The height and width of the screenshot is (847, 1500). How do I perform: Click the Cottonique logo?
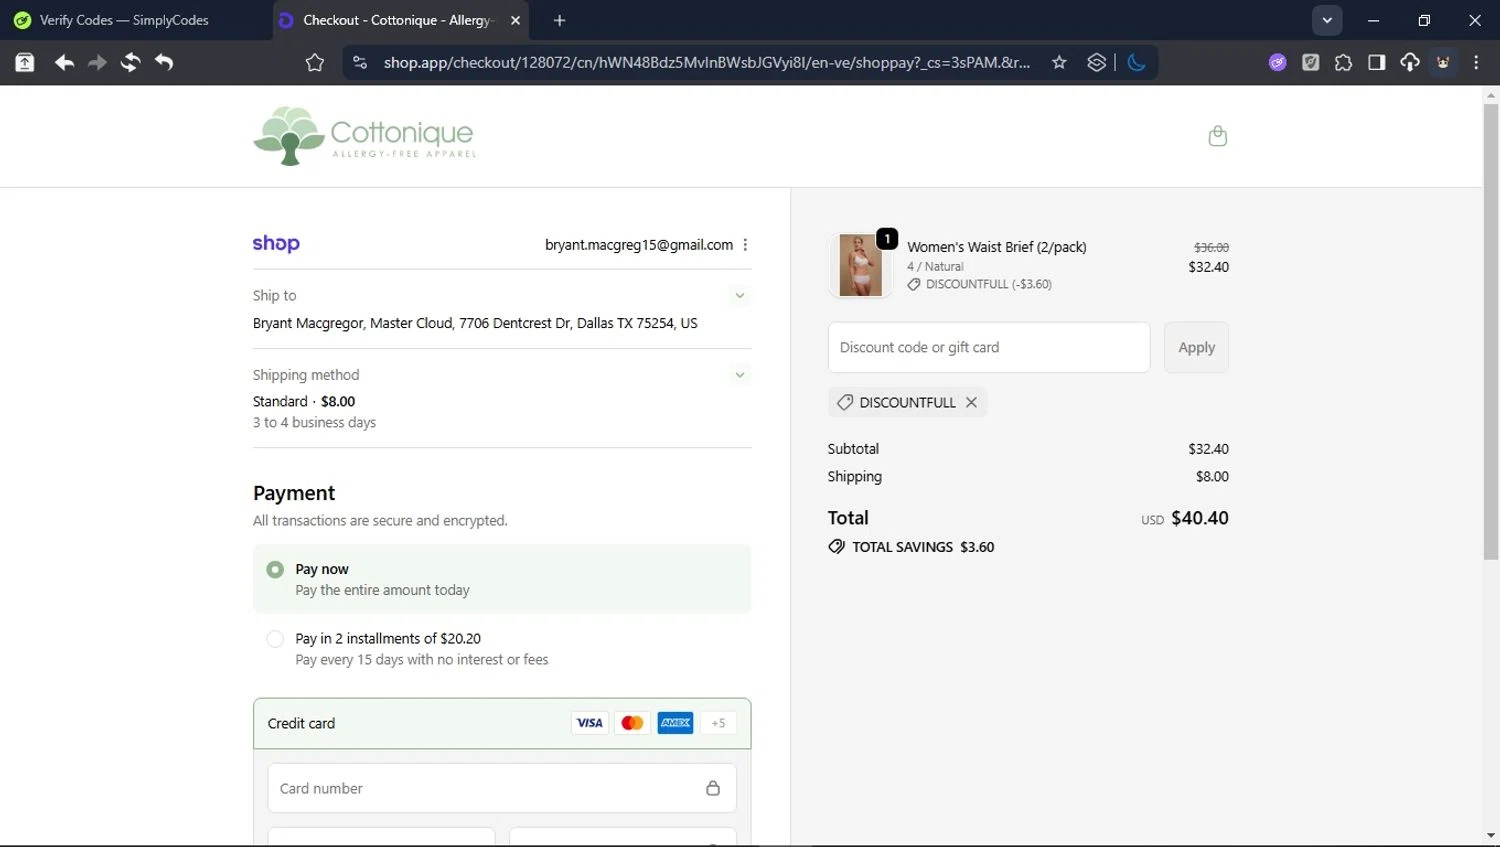click(365, 136)
